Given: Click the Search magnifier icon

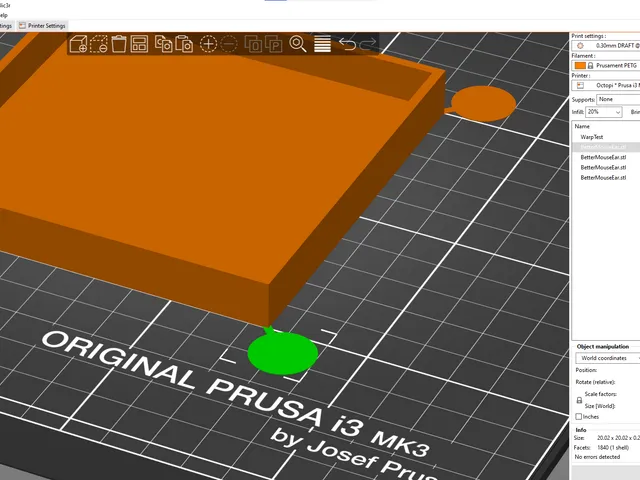Looking at the screenshot, I should [298, 44].
